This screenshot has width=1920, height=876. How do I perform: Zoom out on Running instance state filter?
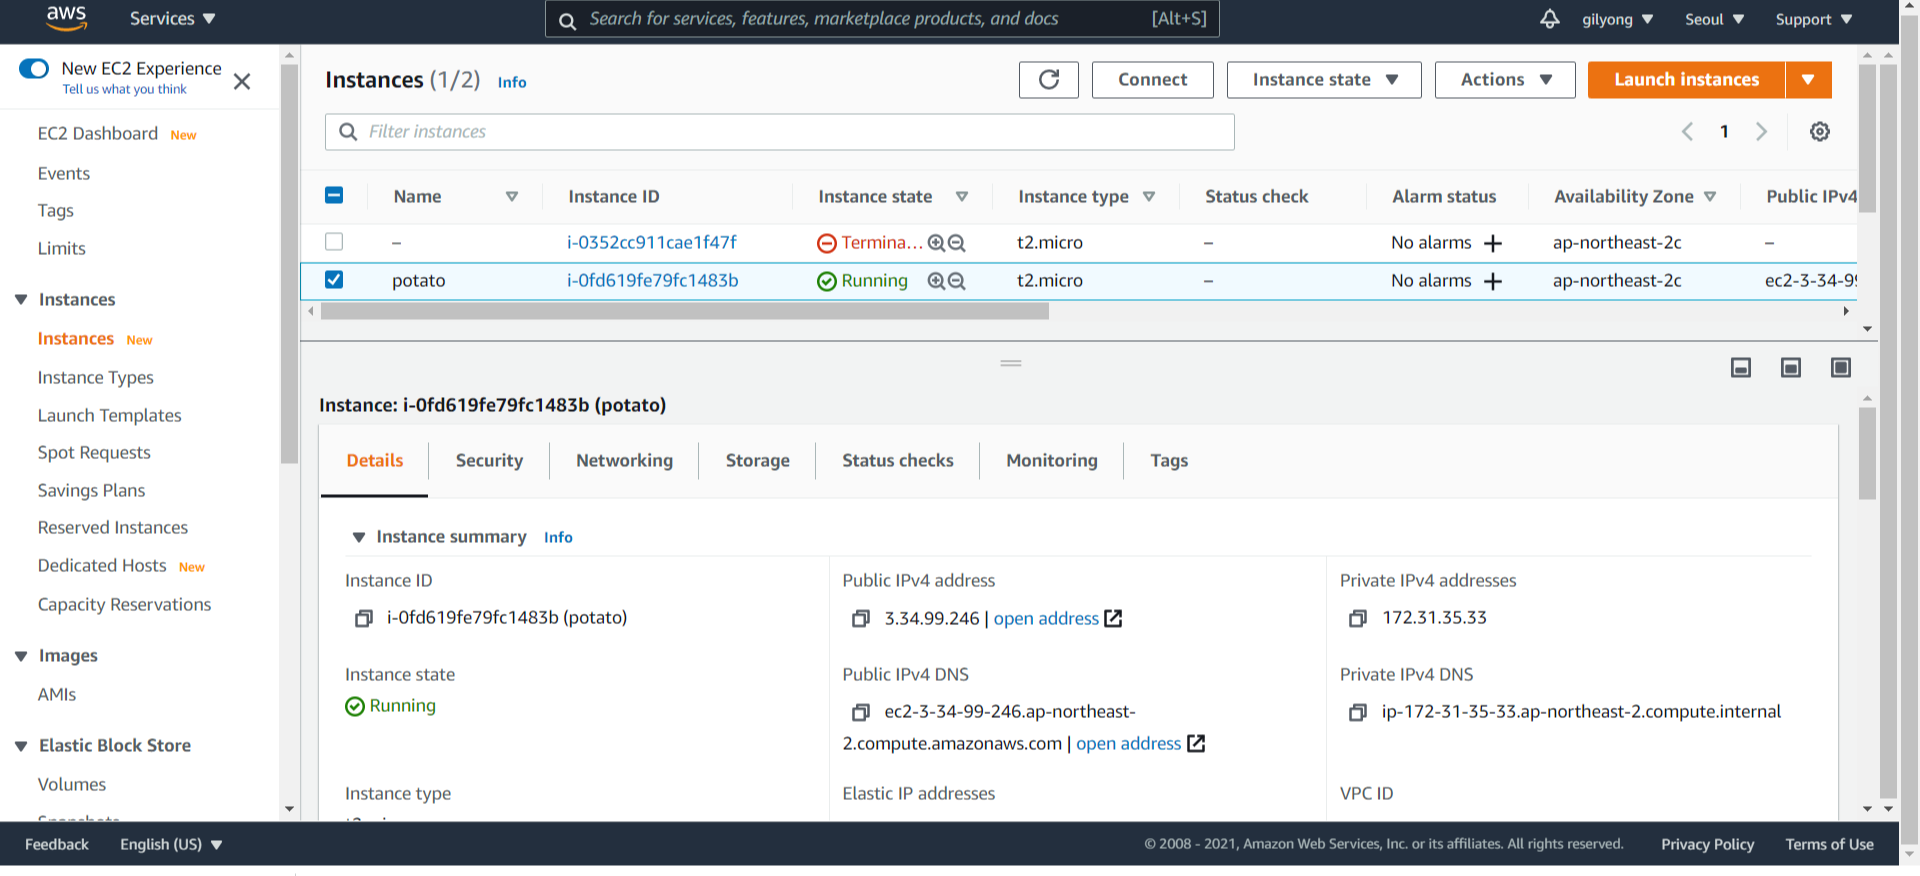[x=957, y=281]
